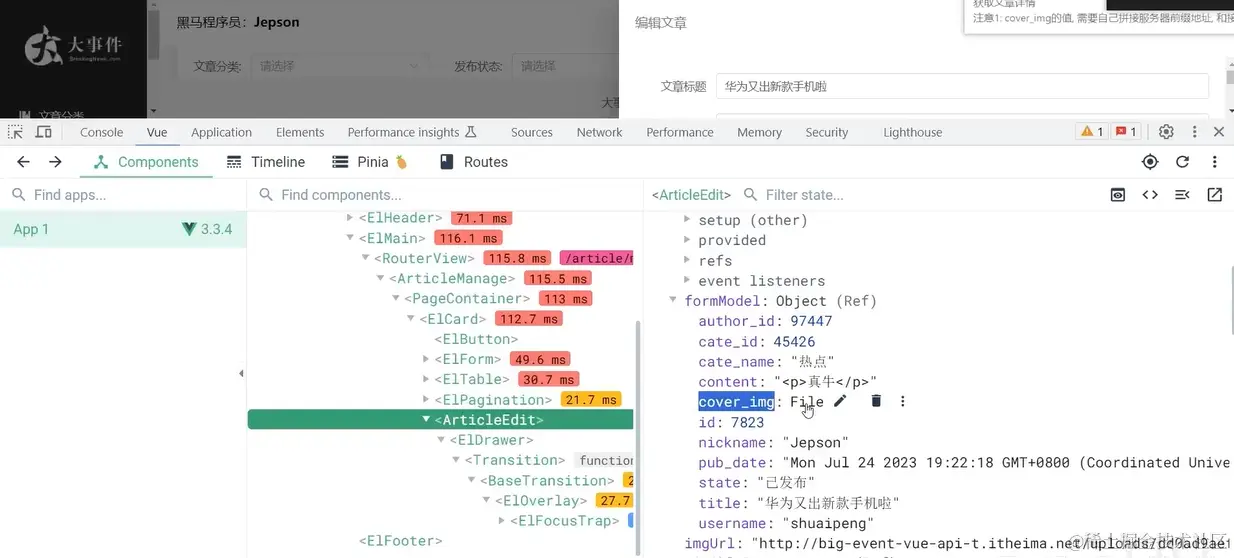Viewport: 1234px width, 558px height.
Task: Open the Timeline tab in Vue devtools
Action: [266, 162]
